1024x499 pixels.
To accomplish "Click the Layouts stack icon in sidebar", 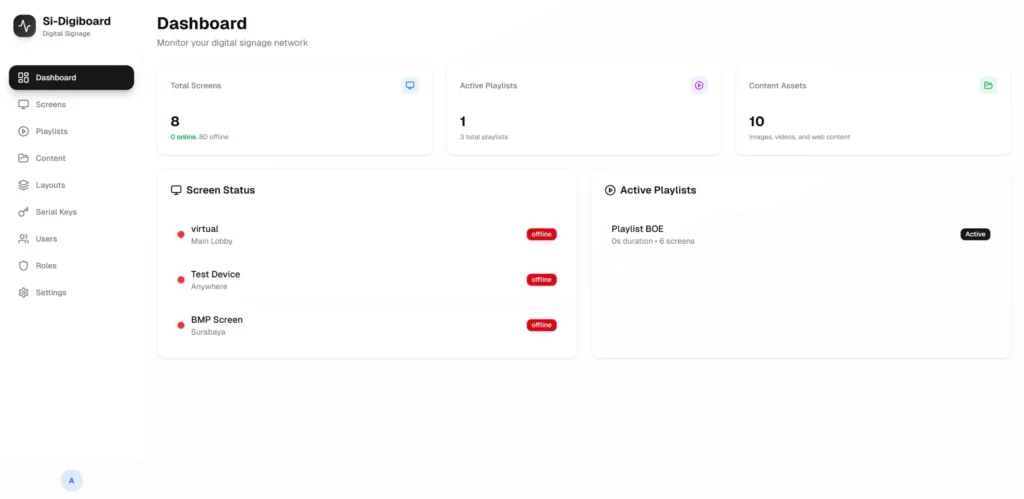I will click(x=24, y=185).
